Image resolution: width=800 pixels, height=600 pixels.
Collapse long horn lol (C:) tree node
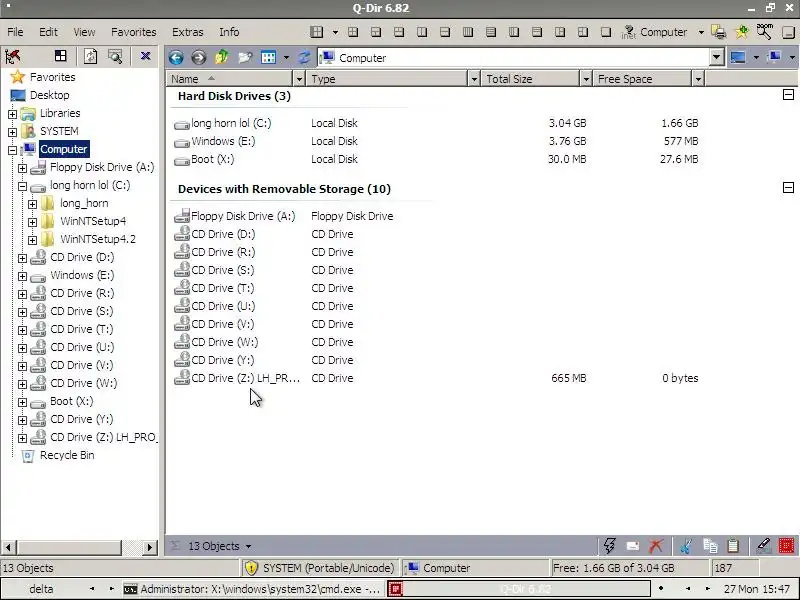(22, 186)
